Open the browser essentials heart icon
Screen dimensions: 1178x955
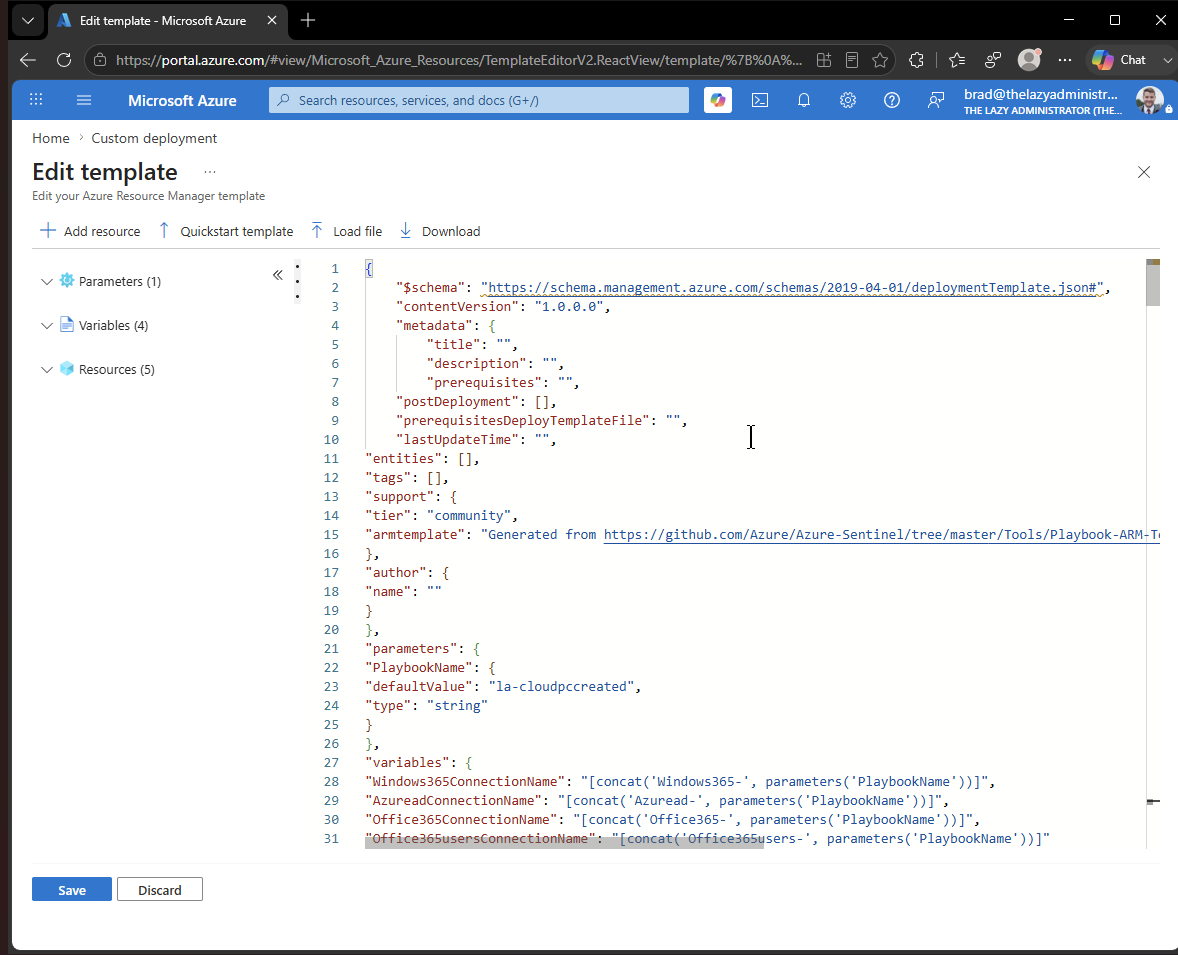(x=993, y=60)
